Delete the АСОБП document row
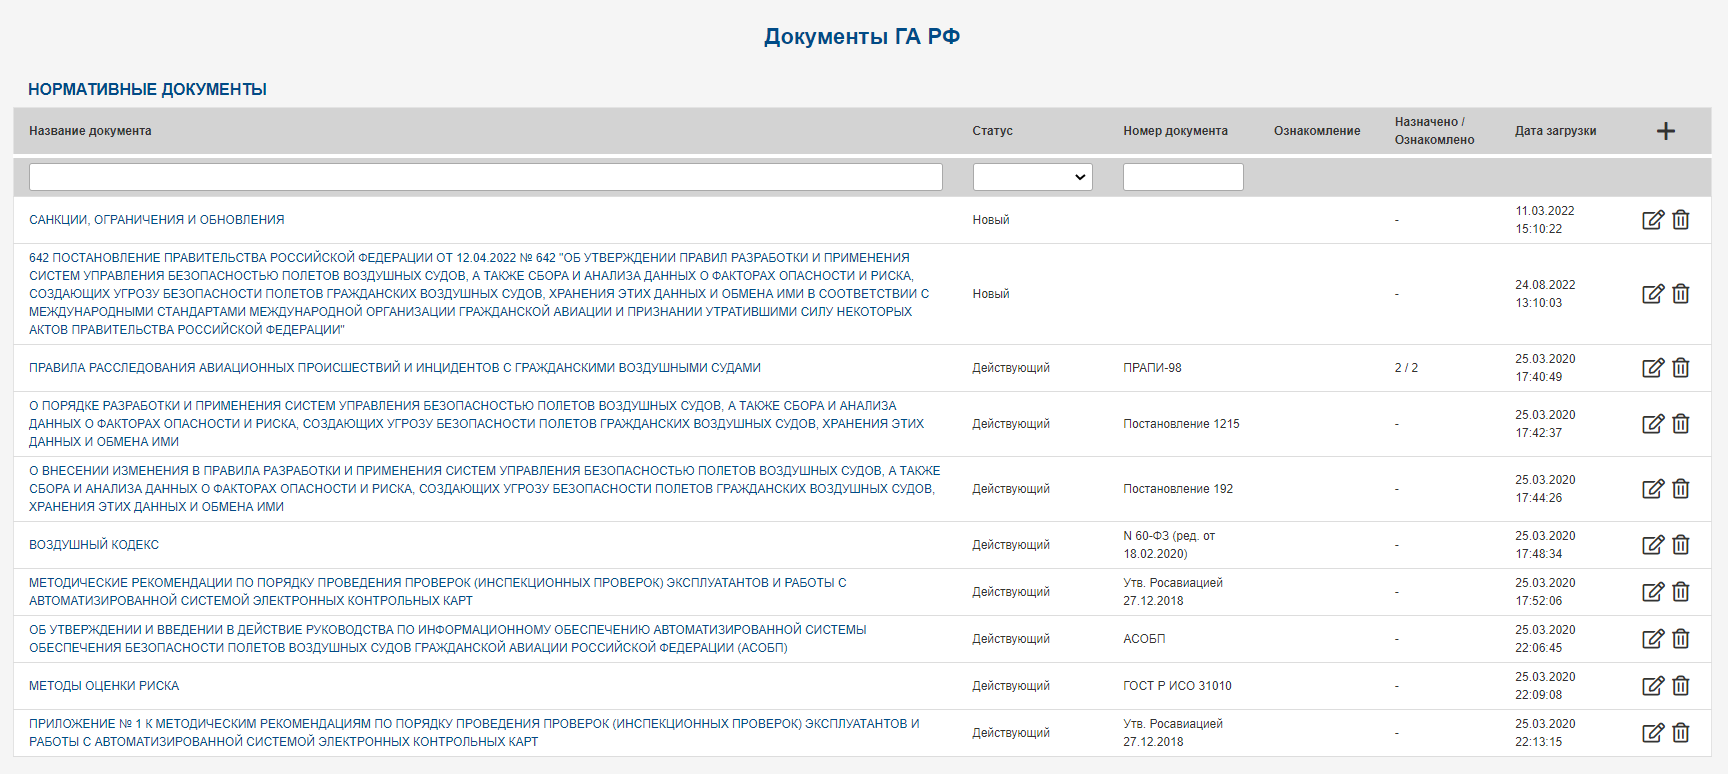 coord(1681,639)
